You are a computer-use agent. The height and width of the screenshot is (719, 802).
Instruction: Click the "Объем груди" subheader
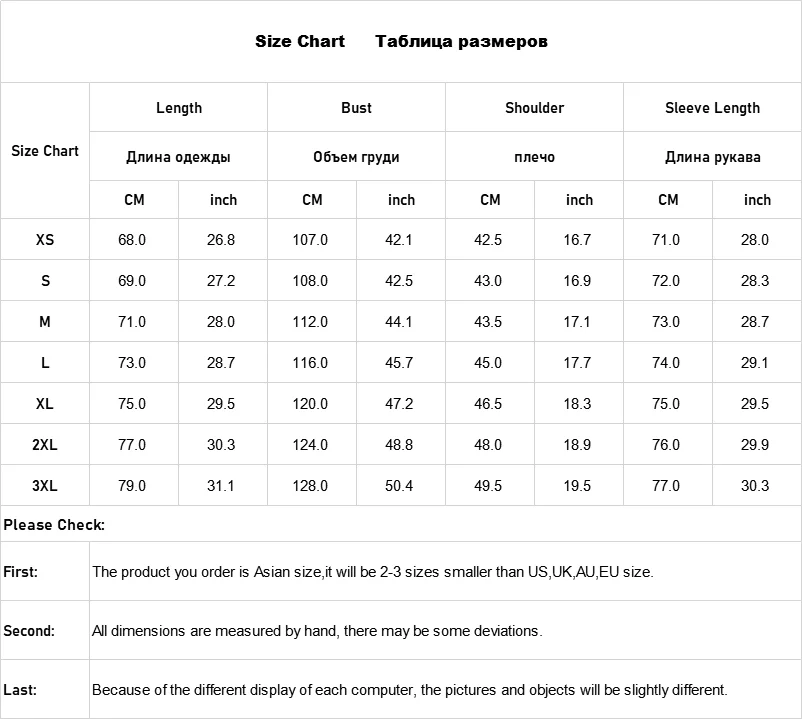[x=356, y=157]
